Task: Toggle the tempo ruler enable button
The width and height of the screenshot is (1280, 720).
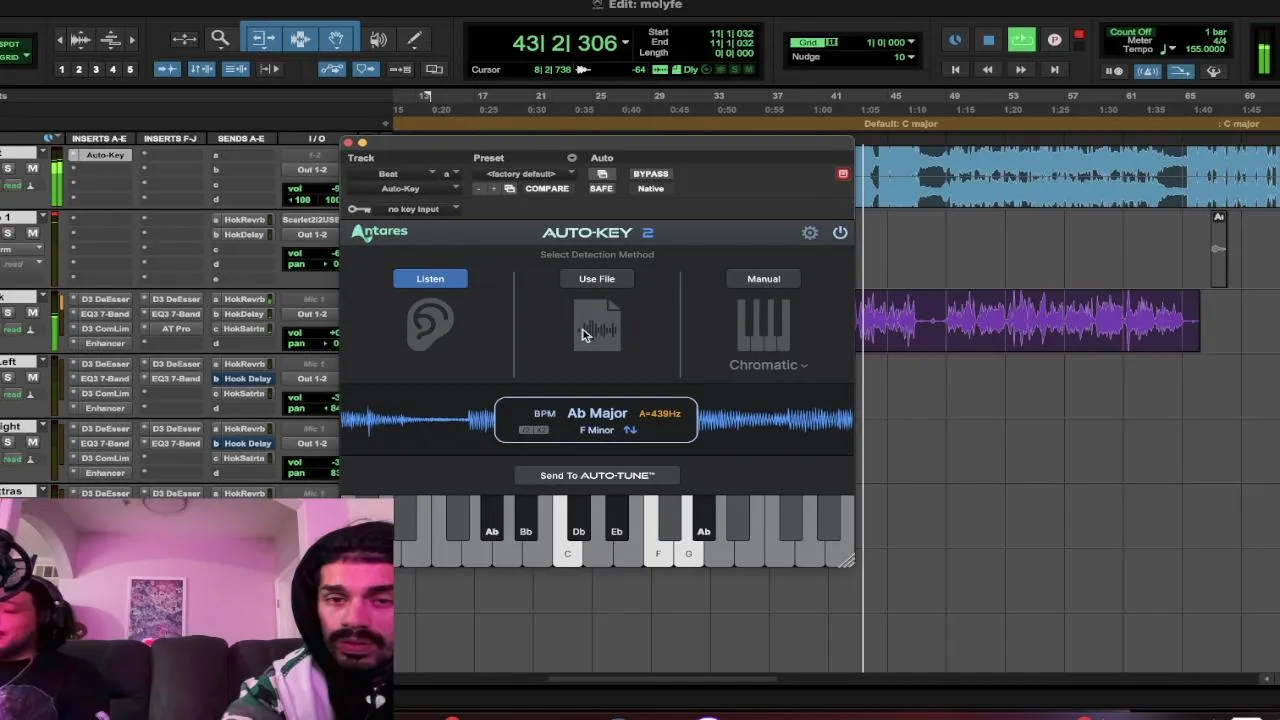Action: (1180, 72)
